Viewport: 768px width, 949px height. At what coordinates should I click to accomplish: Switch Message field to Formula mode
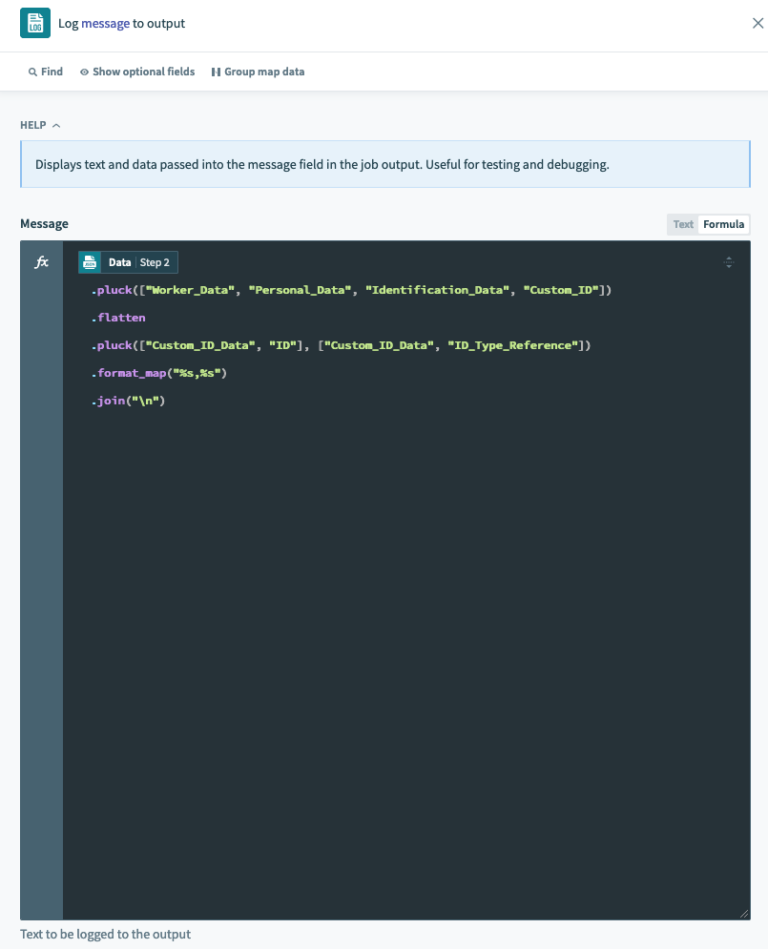[x=723, y=224]
